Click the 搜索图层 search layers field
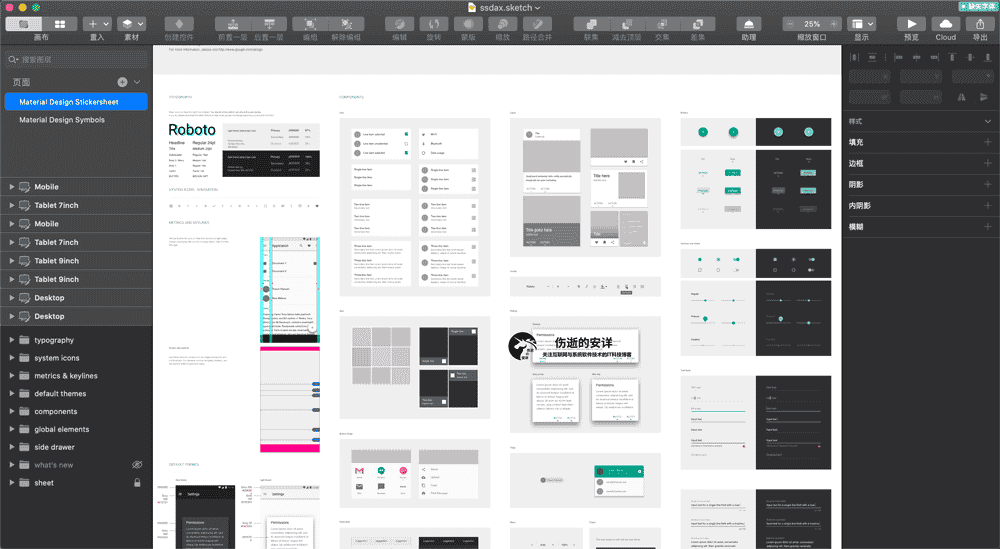Image resolution: width=1000 pixels, height=549 pixels. [76, 59]
